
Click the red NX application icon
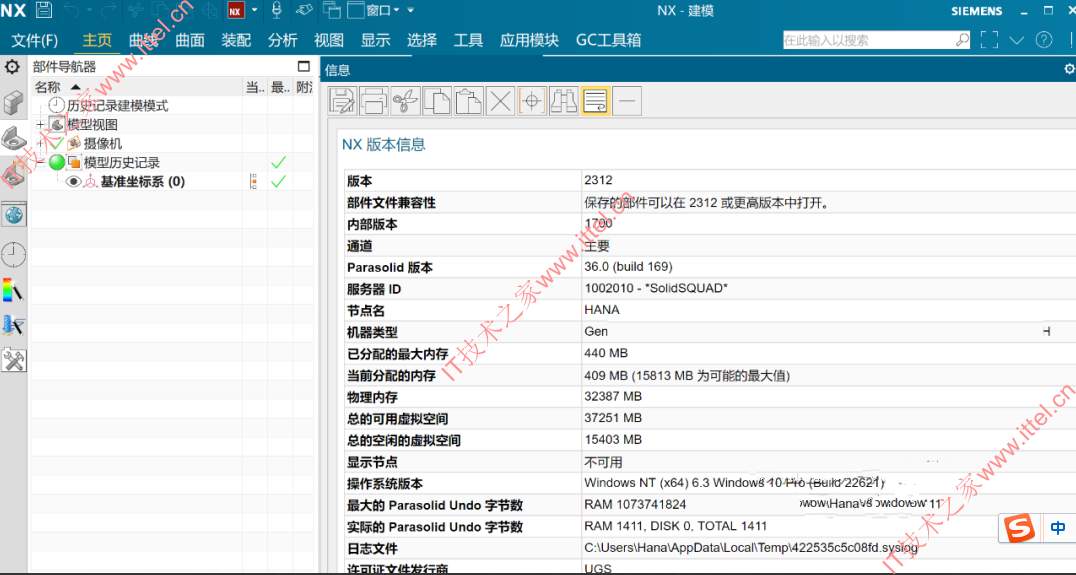235,10
